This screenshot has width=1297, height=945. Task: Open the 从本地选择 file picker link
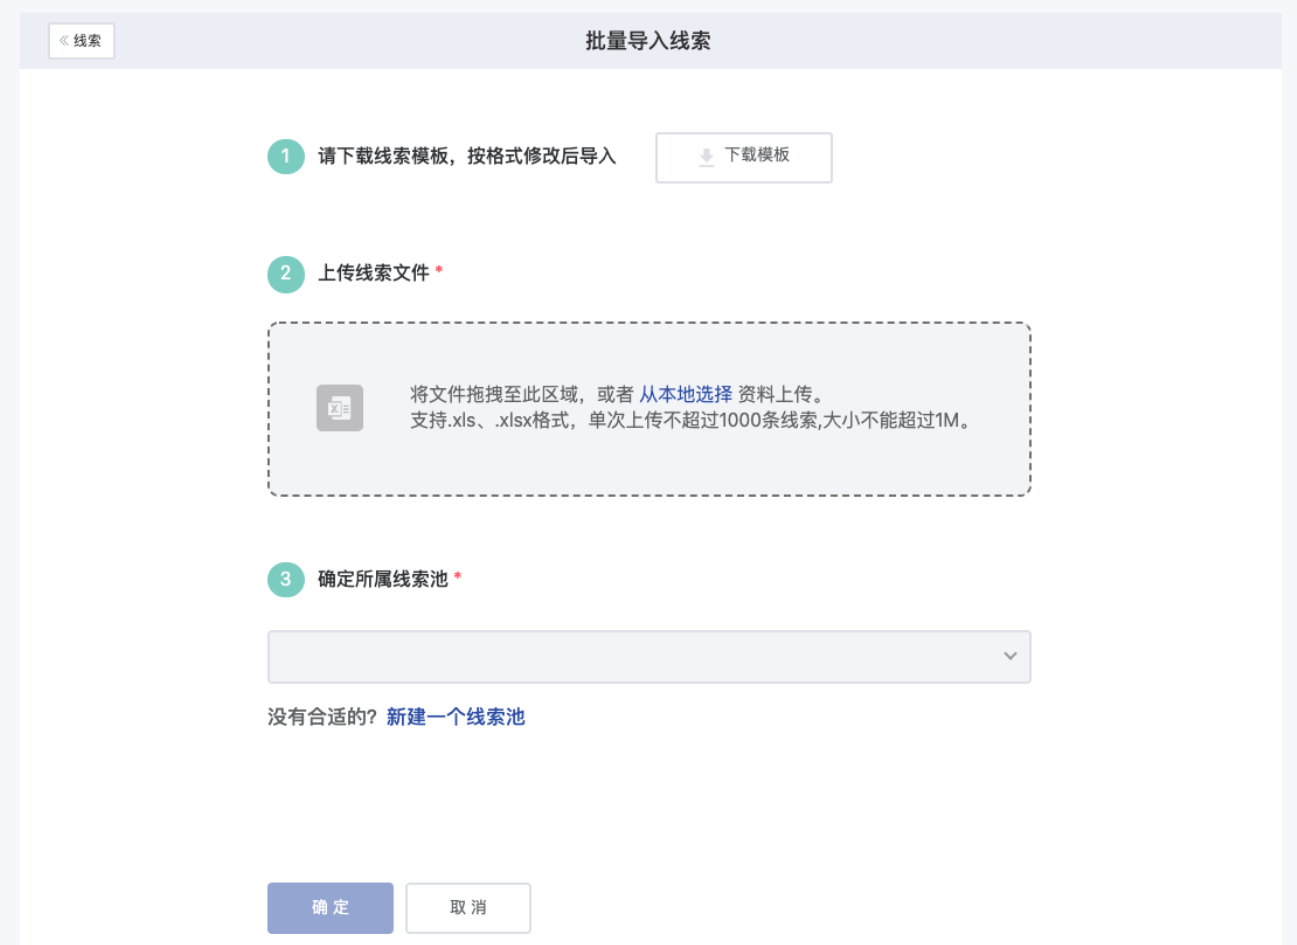[686, 394]
